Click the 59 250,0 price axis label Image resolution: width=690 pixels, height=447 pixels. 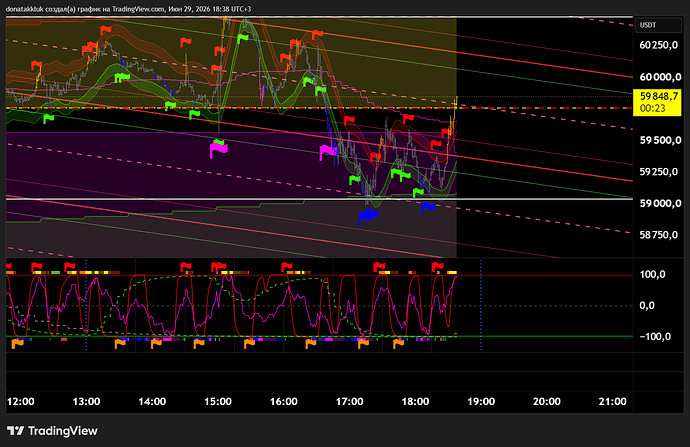658,172
